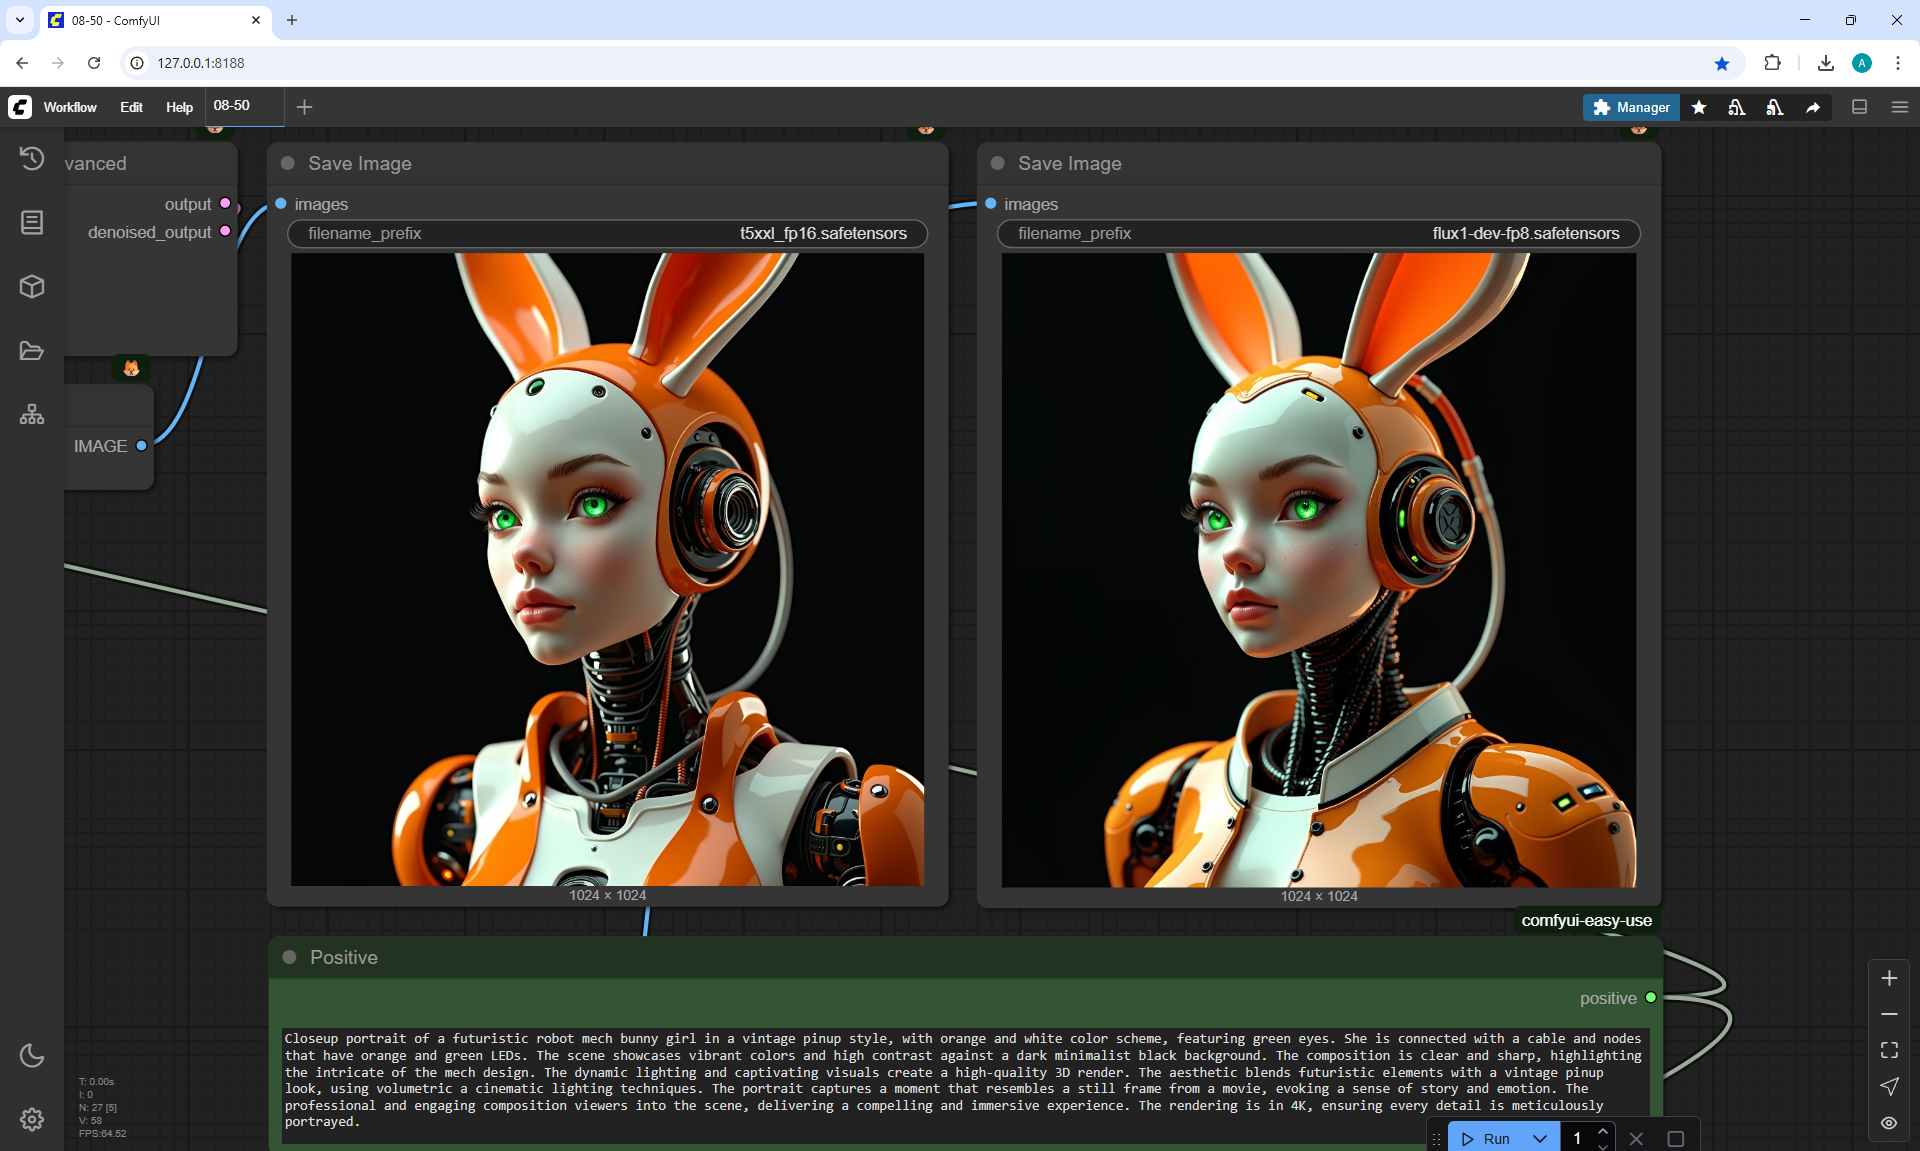Screen dimensions: 1920x1151
Task: Open the workflows folder sidebar icon
Action: (x=32, y=351)
